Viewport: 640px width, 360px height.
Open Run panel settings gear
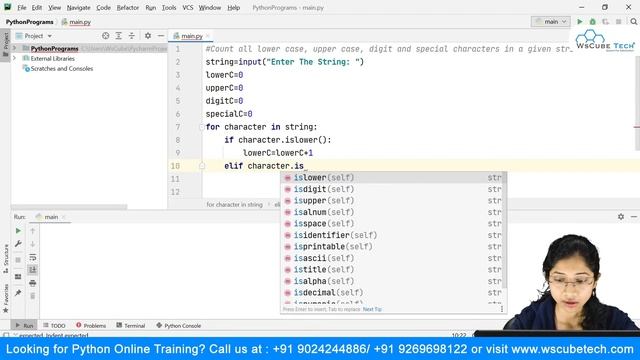click(621, 217)
